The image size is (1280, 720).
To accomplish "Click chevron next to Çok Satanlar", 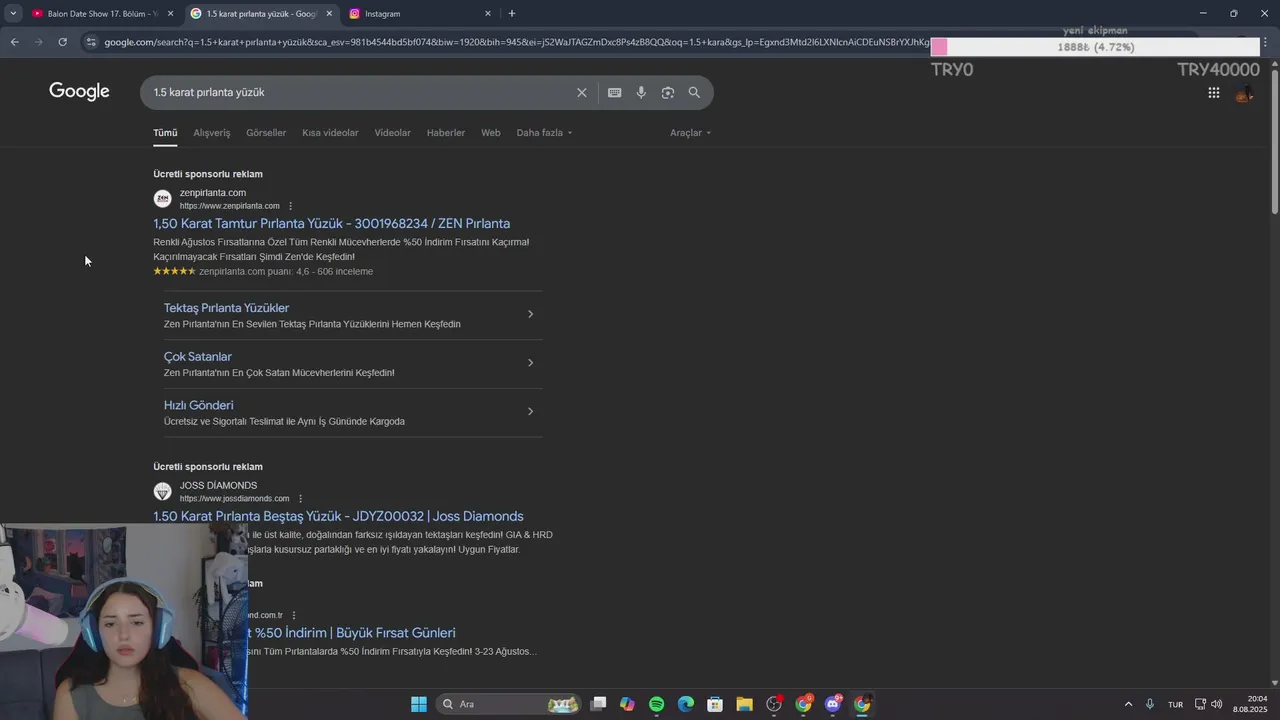I will (x=530, y=362).
